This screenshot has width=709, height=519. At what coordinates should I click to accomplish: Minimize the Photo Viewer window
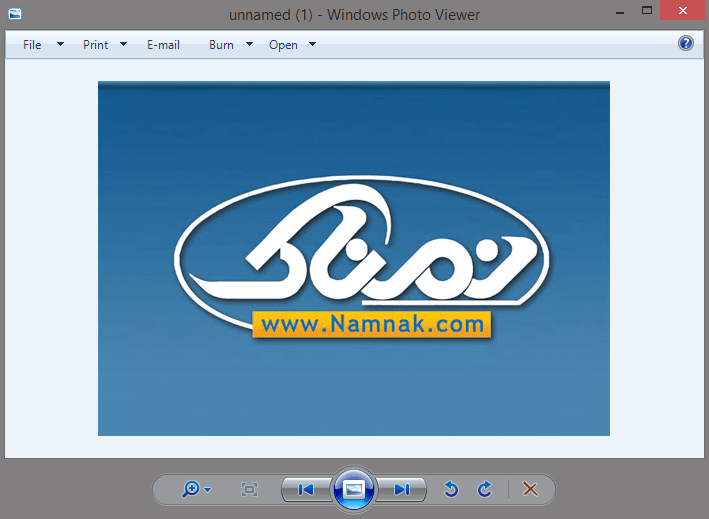[x=620, y=11]
